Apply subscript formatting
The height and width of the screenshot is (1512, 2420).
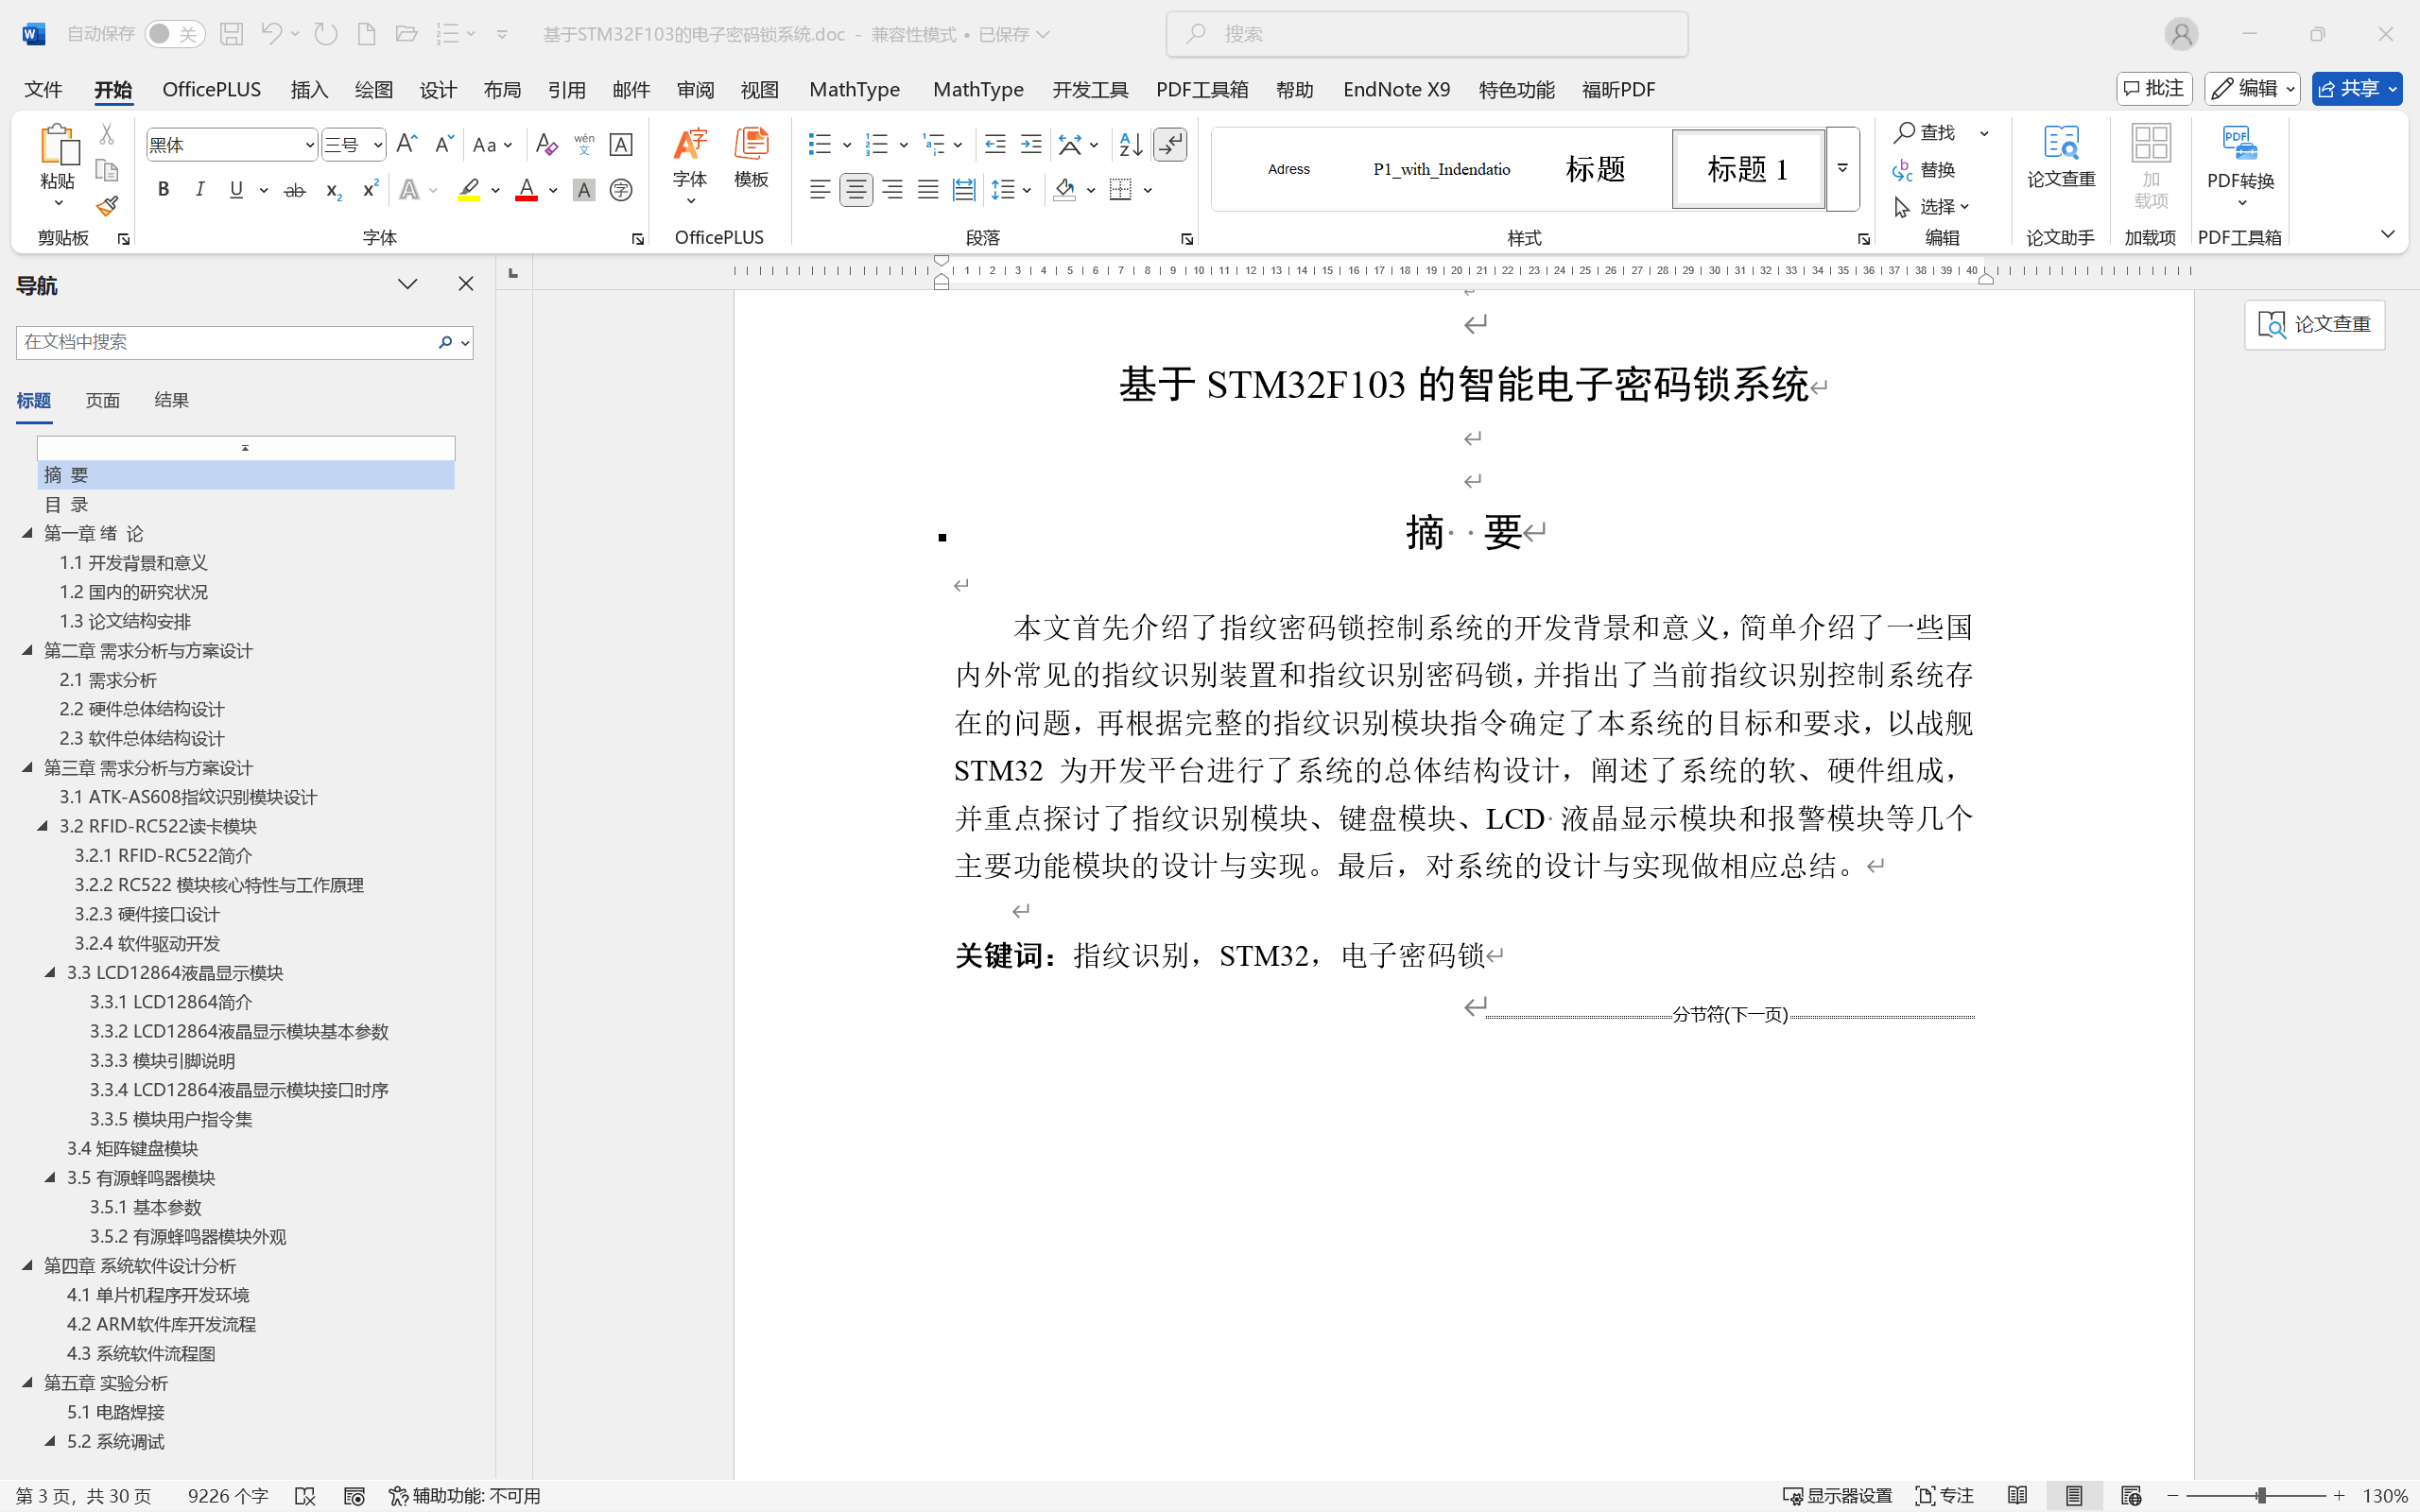pos(333,190)
